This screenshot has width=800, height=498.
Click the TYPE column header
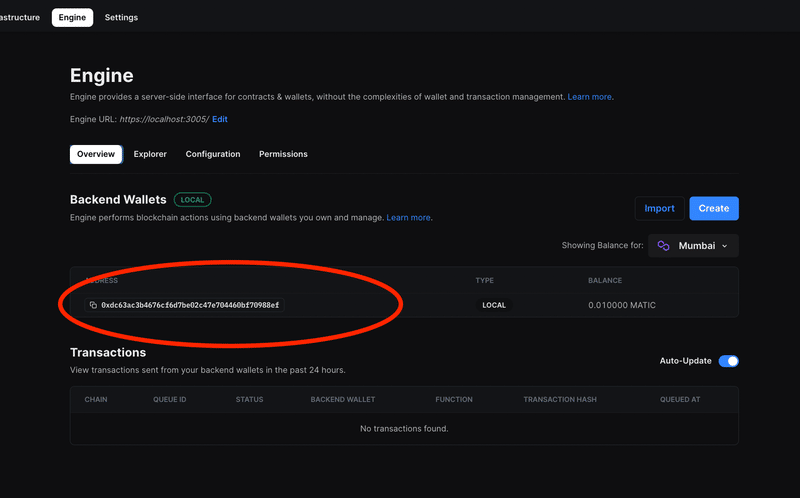point(484,281)
